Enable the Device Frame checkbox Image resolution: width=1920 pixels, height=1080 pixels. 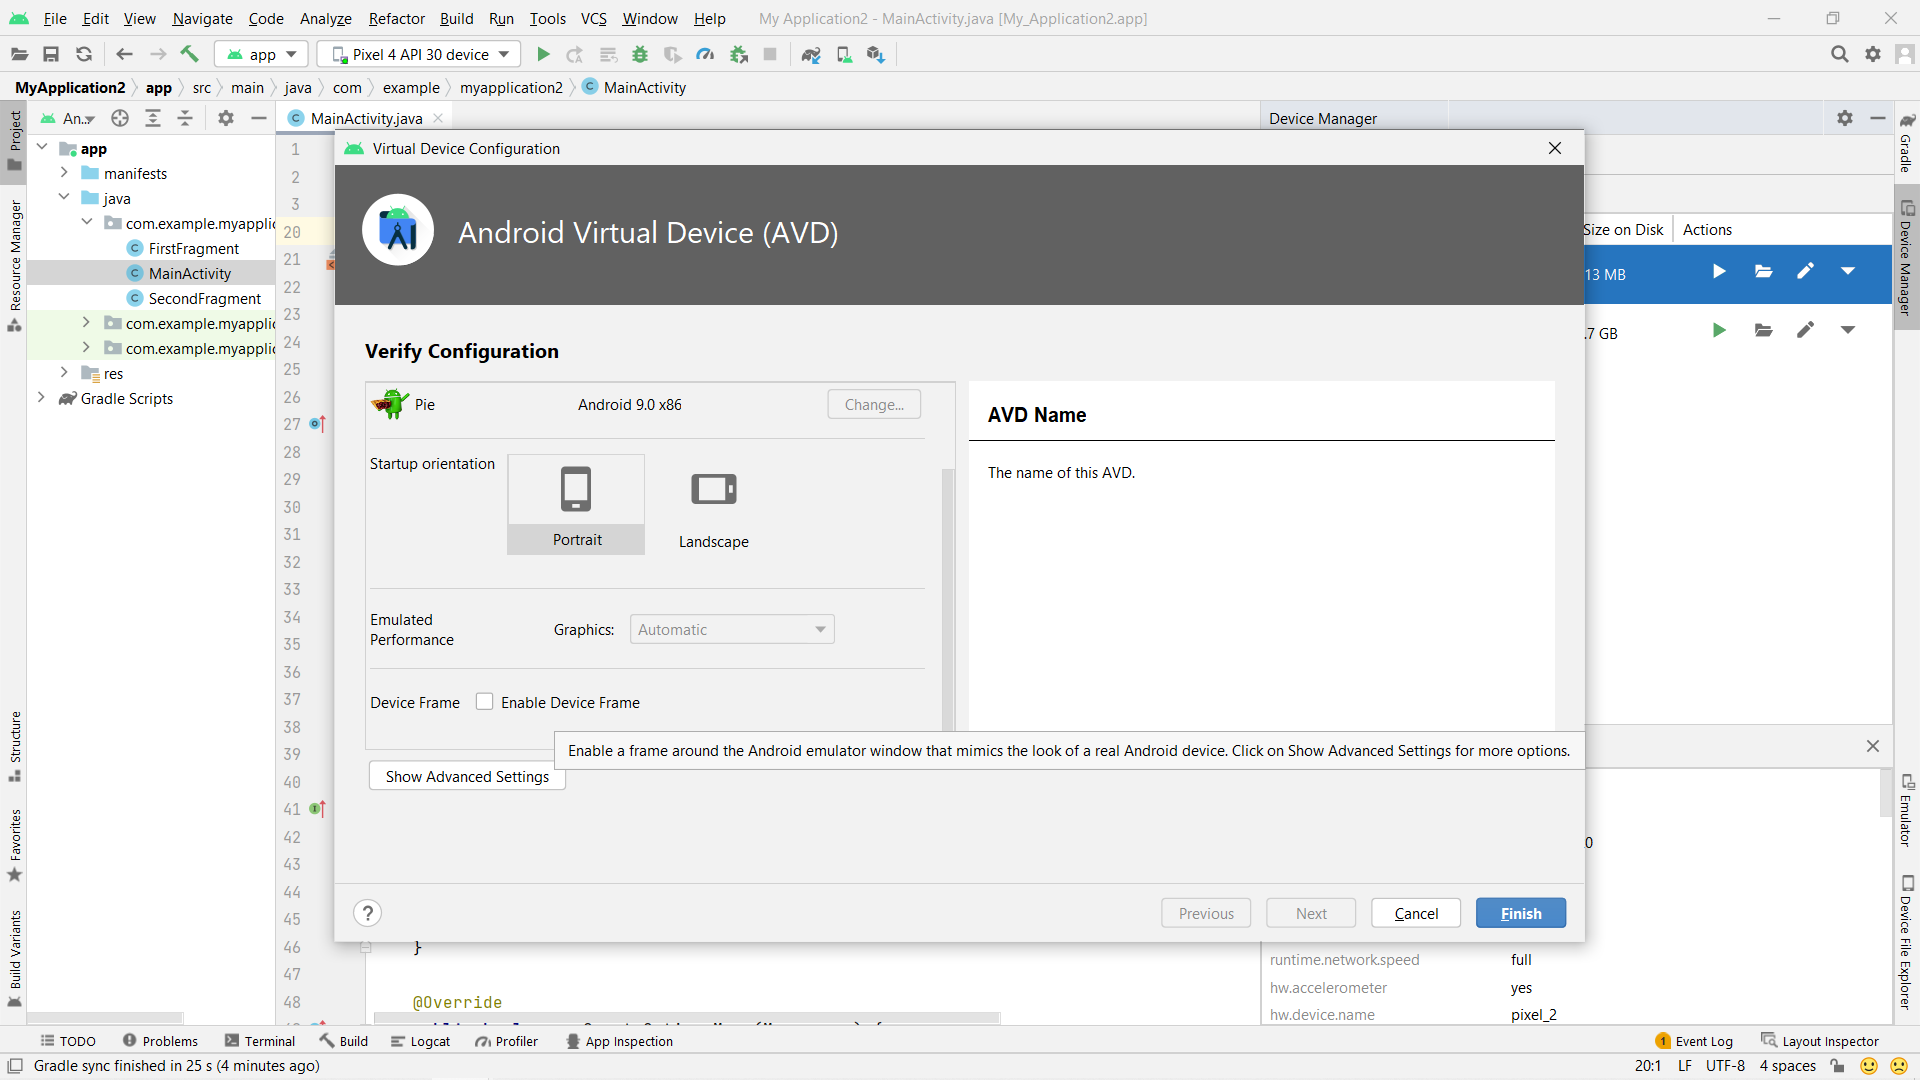click(x=485, y=702)
